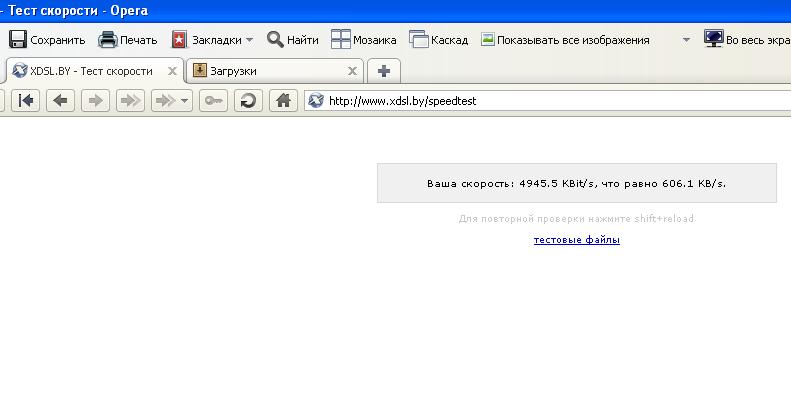791x399 pixels.
Task: Click the Rewind navigation button
Action: (26, 101)
